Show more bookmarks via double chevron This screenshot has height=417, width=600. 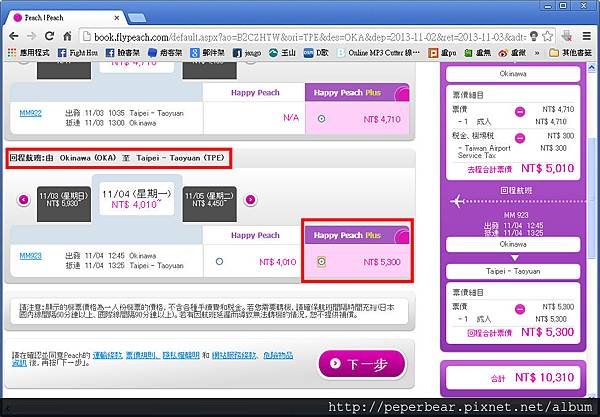coord(537,53)
